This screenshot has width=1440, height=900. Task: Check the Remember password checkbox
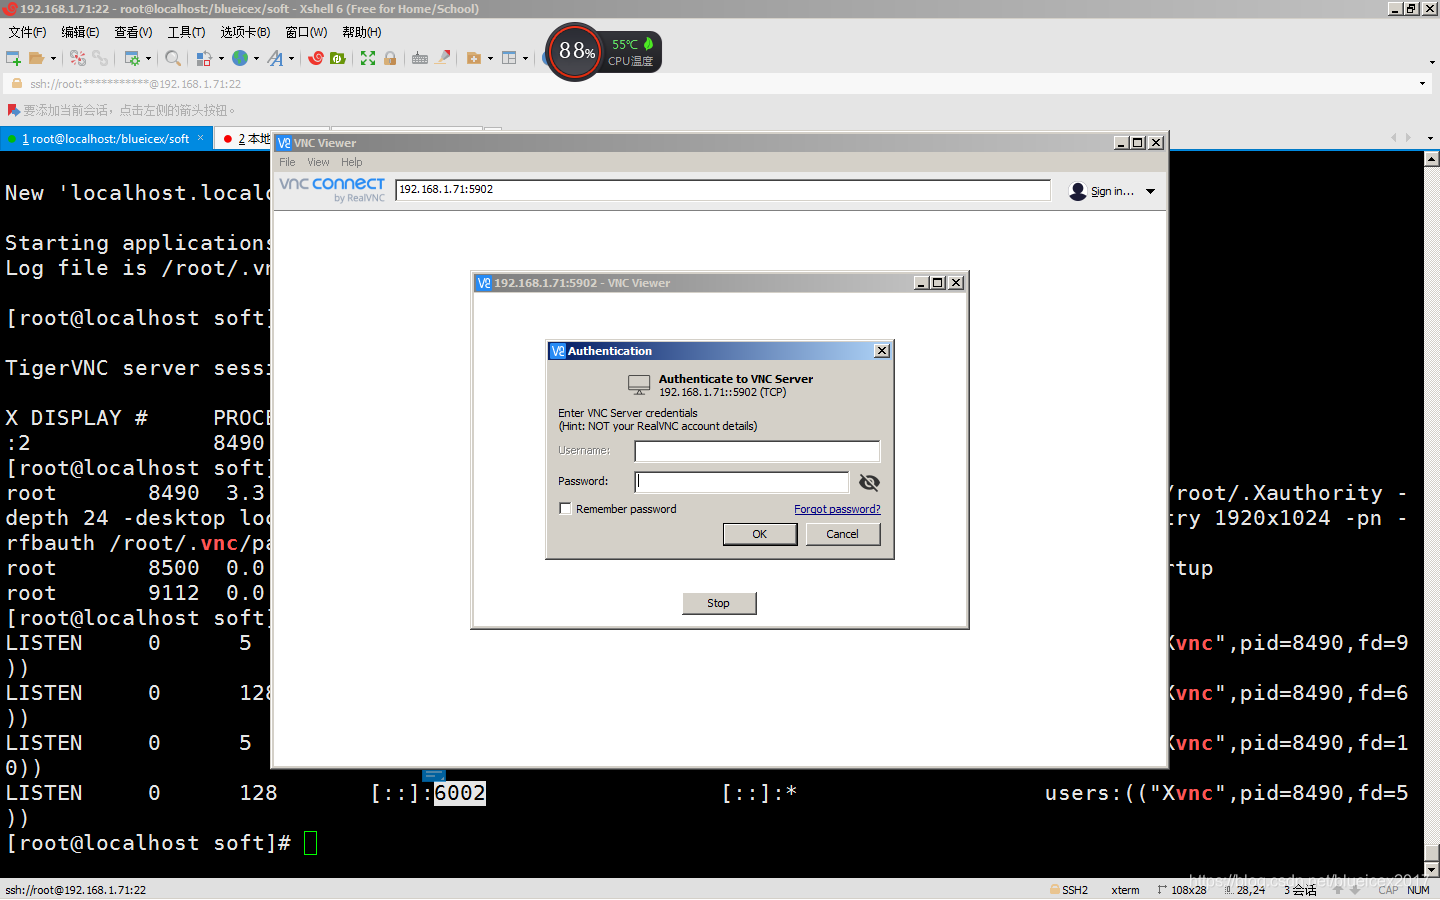pyautogui.click(x=566, y=509)
